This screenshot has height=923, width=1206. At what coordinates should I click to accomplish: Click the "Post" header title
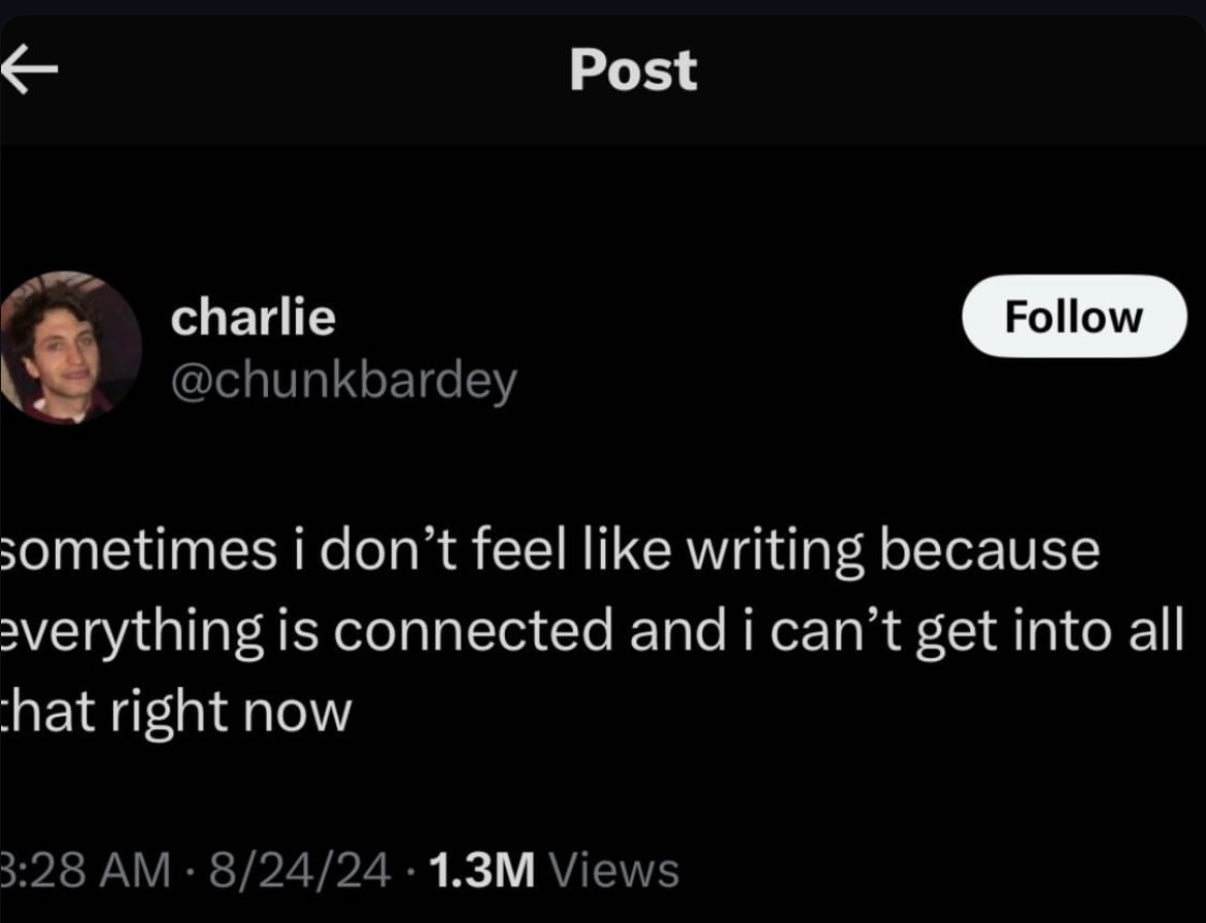pyautogui.click(x=633, y=71)
